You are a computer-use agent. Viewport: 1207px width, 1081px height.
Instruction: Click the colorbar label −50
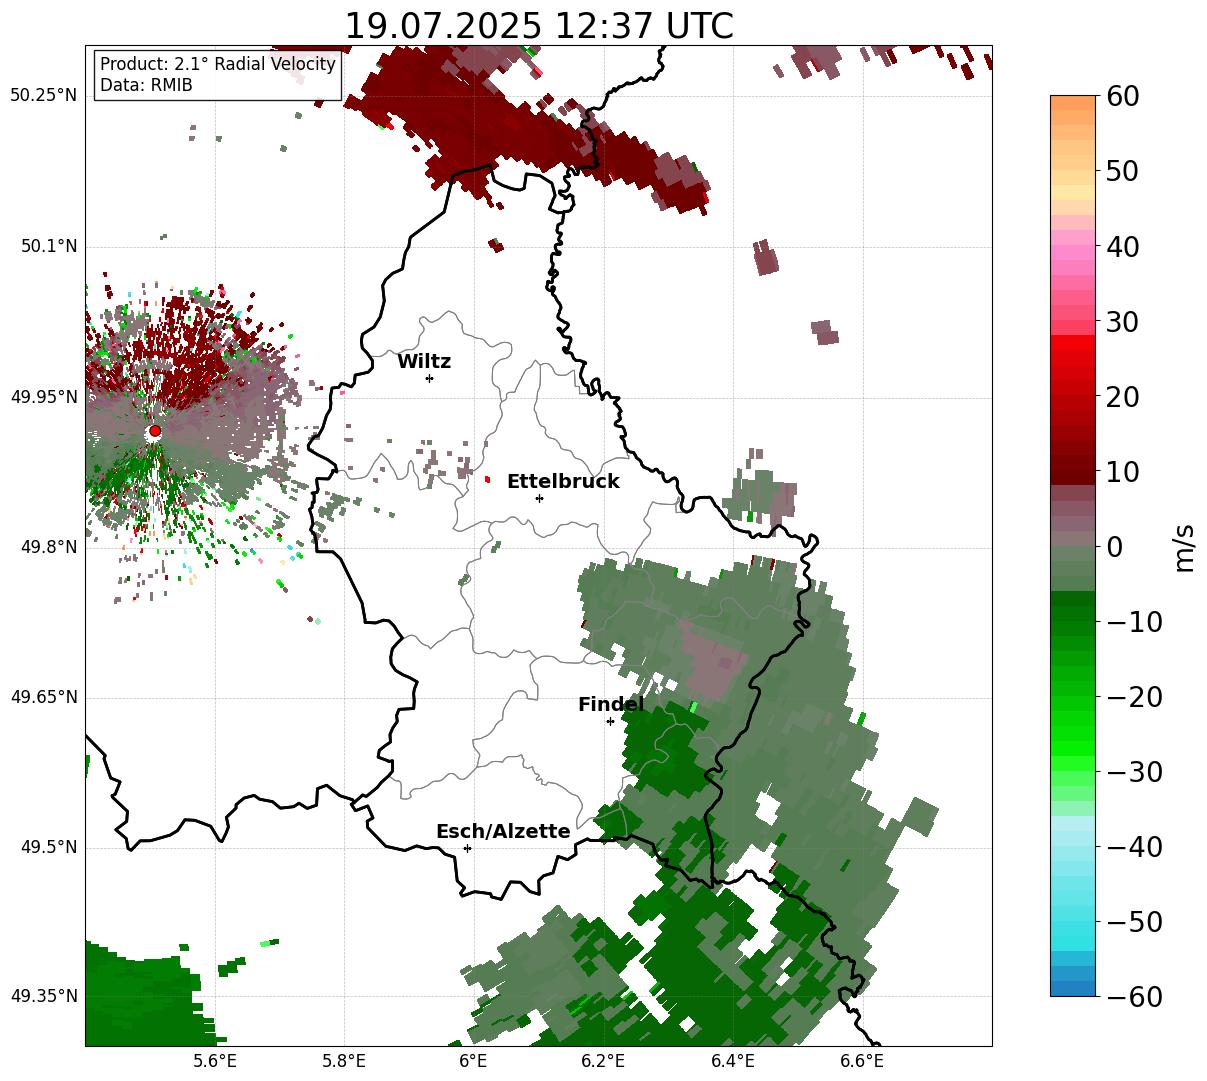(x=1134, y=922)
